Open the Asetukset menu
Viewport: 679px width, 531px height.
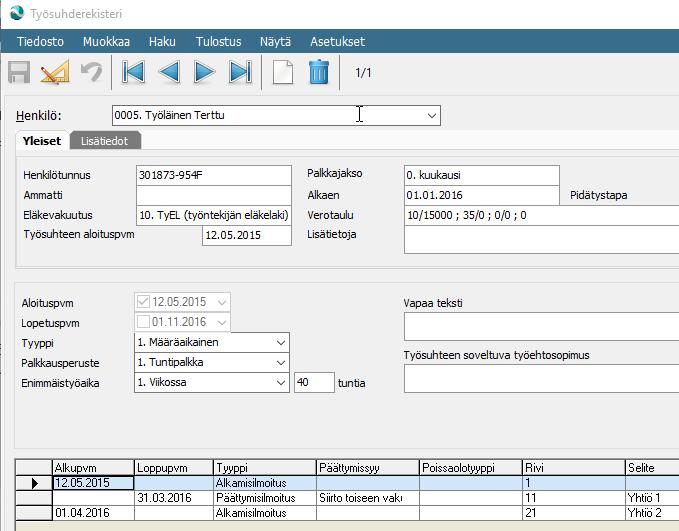point(337,42)
